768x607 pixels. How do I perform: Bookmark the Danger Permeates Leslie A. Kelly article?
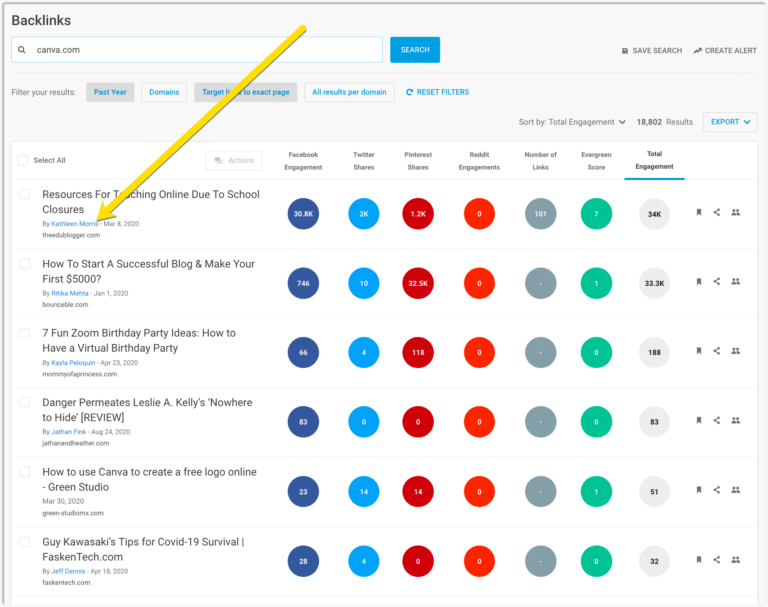click(699, 420)
